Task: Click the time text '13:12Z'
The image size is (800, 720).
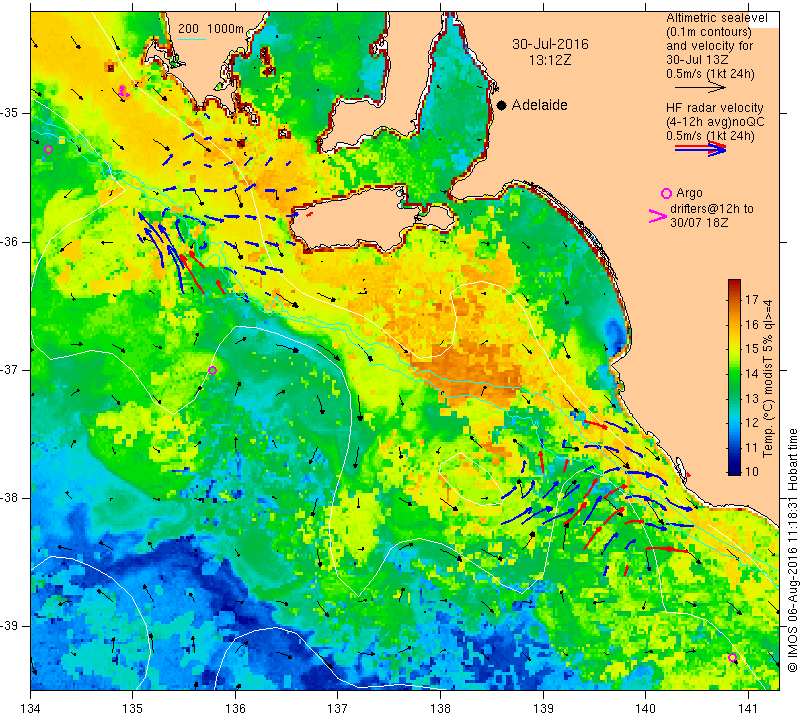Action: [550, 60]
